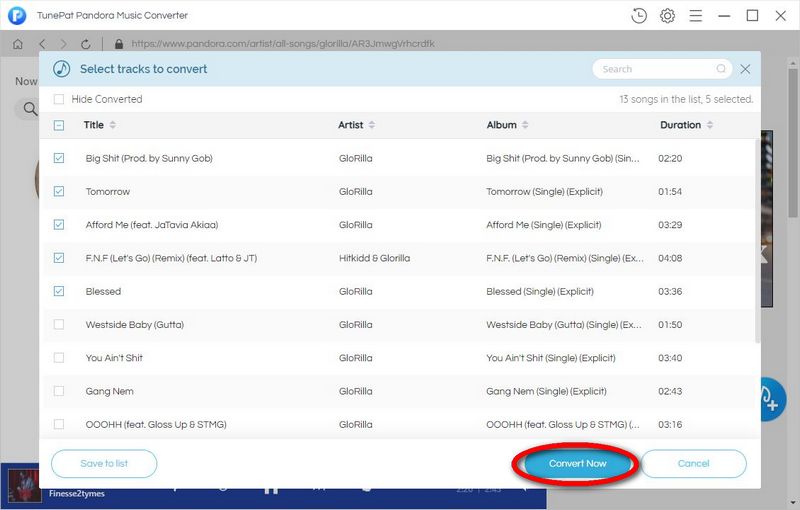Click Hitkidd & Glorilla artist cell
The image size is (800, 510).
374,258
